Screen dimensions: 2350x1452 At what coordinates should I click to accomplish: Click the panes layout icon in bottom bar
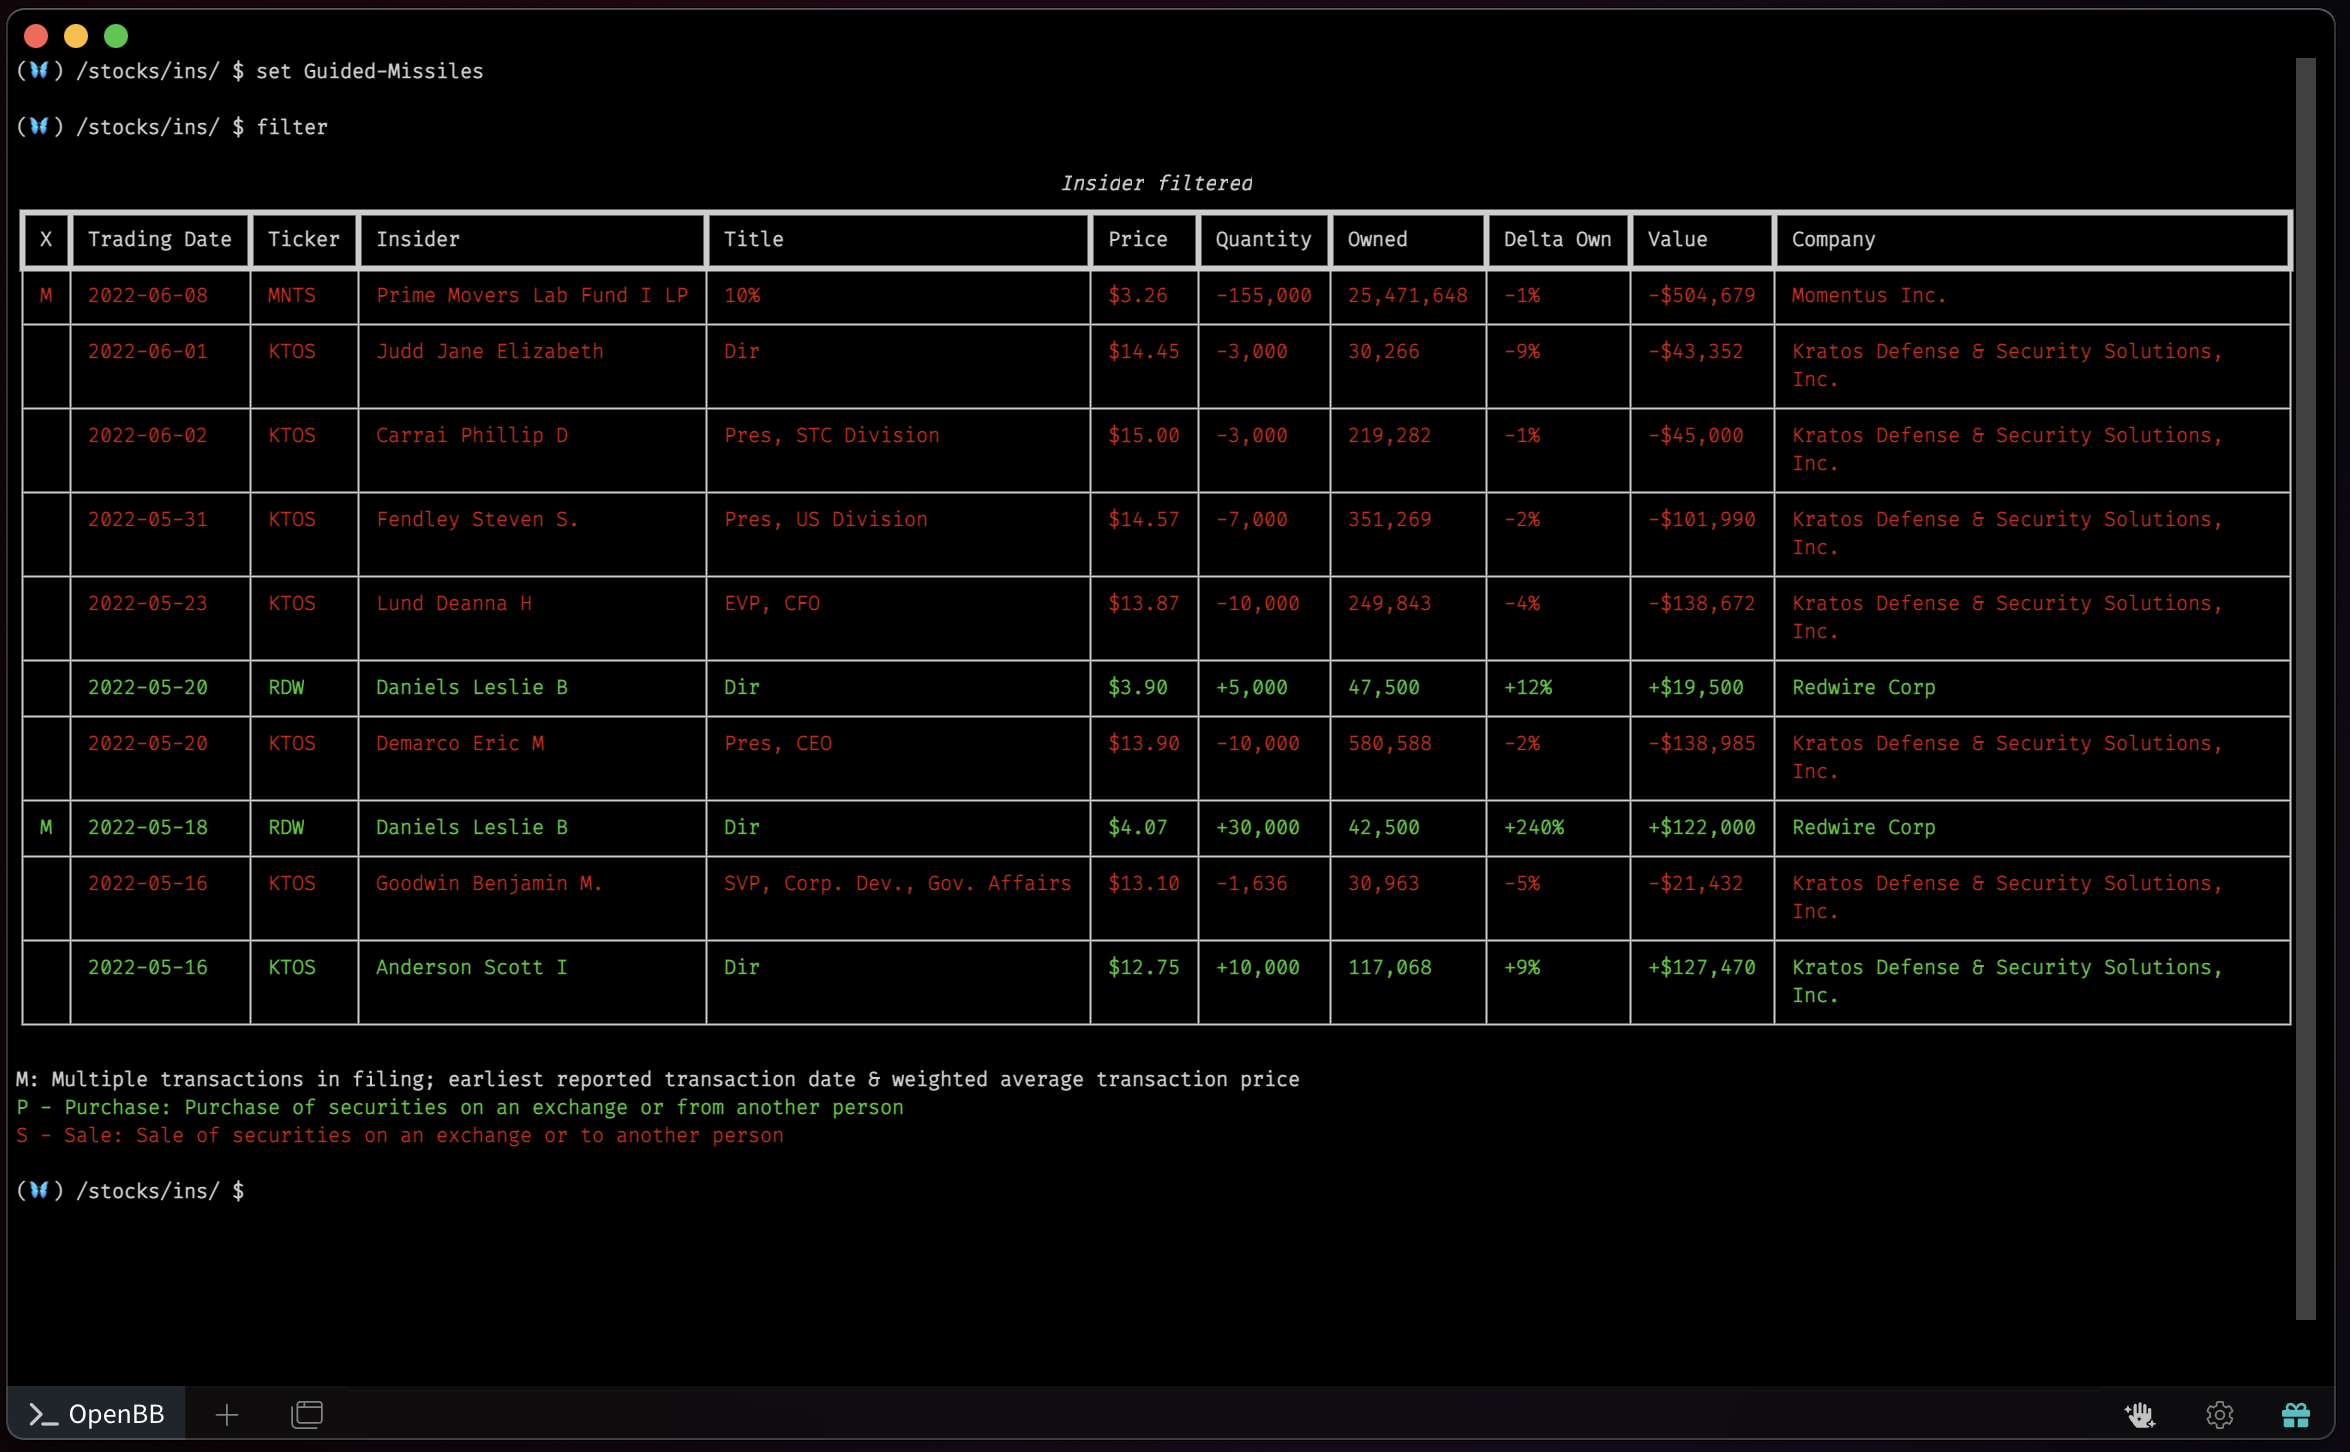(307, 1414)
